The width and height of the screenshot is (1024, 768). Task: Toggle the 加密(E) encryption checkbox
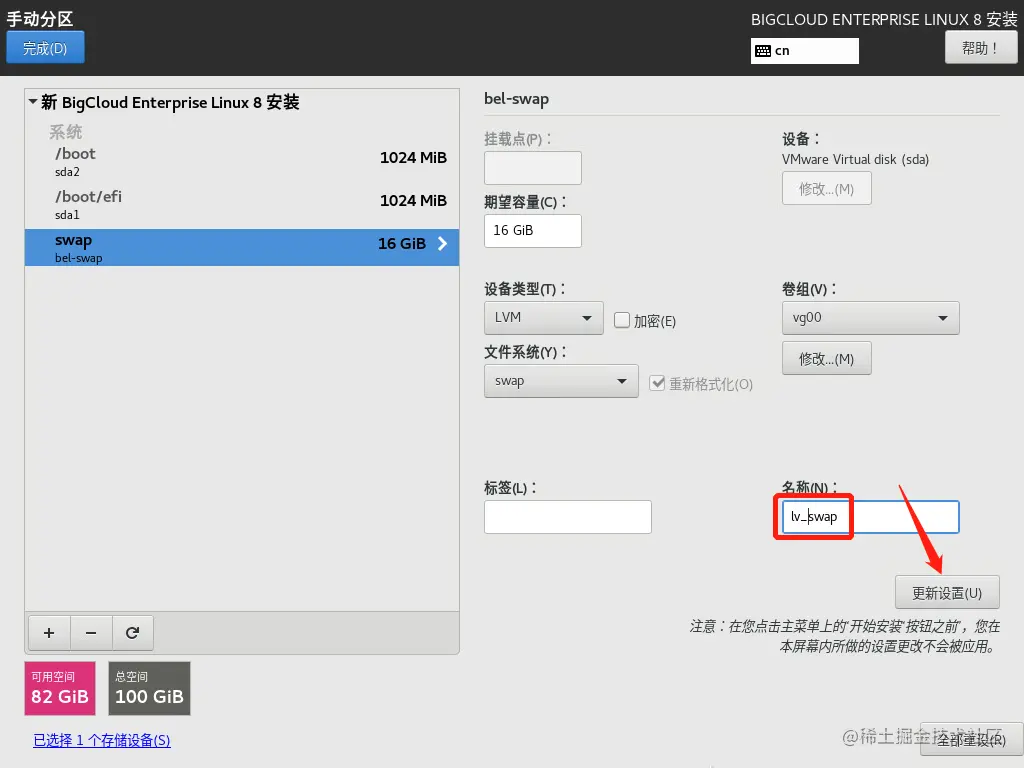pyautogui.click(x=622, y=320)
